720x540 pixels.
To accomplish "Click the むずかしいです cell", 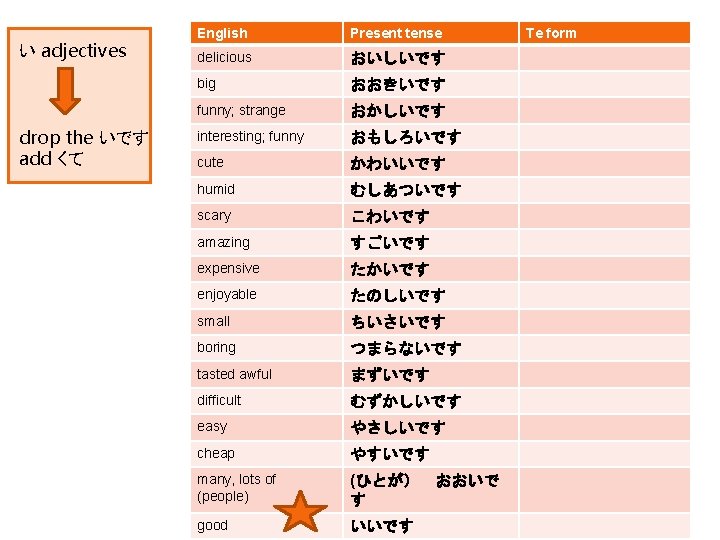I will (x=431, y=401).
